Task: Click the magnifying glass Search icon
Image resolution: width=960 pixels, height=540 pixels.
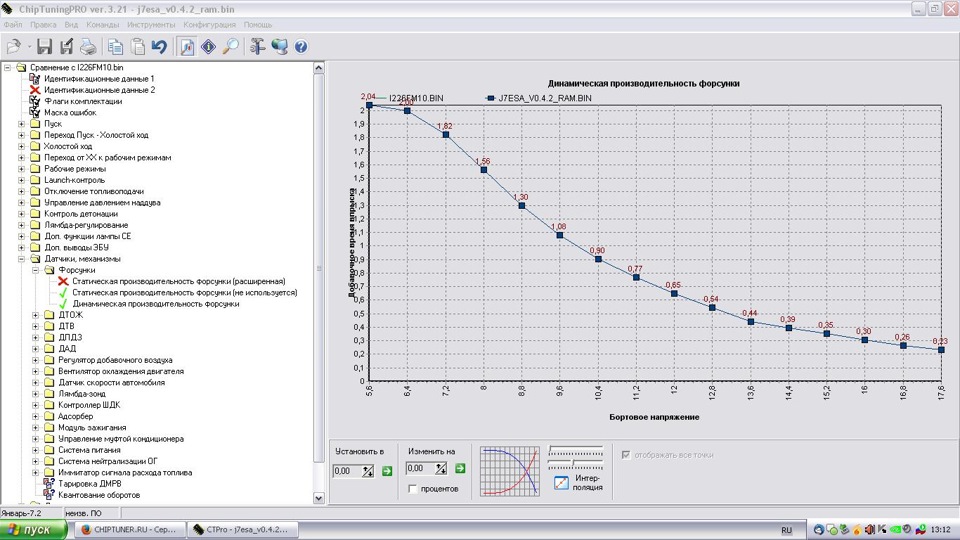Action: click(230, 47)
